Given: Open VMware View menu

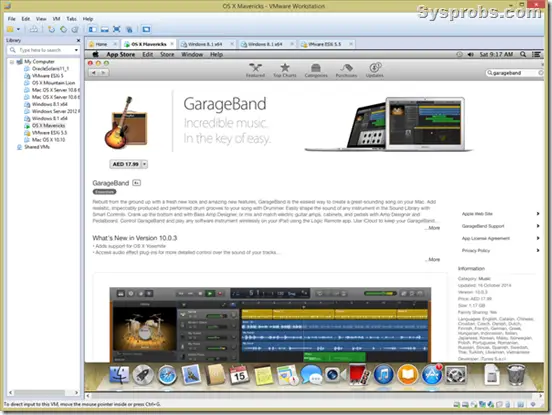Looking at the screenshot, I should pos(41,19).
